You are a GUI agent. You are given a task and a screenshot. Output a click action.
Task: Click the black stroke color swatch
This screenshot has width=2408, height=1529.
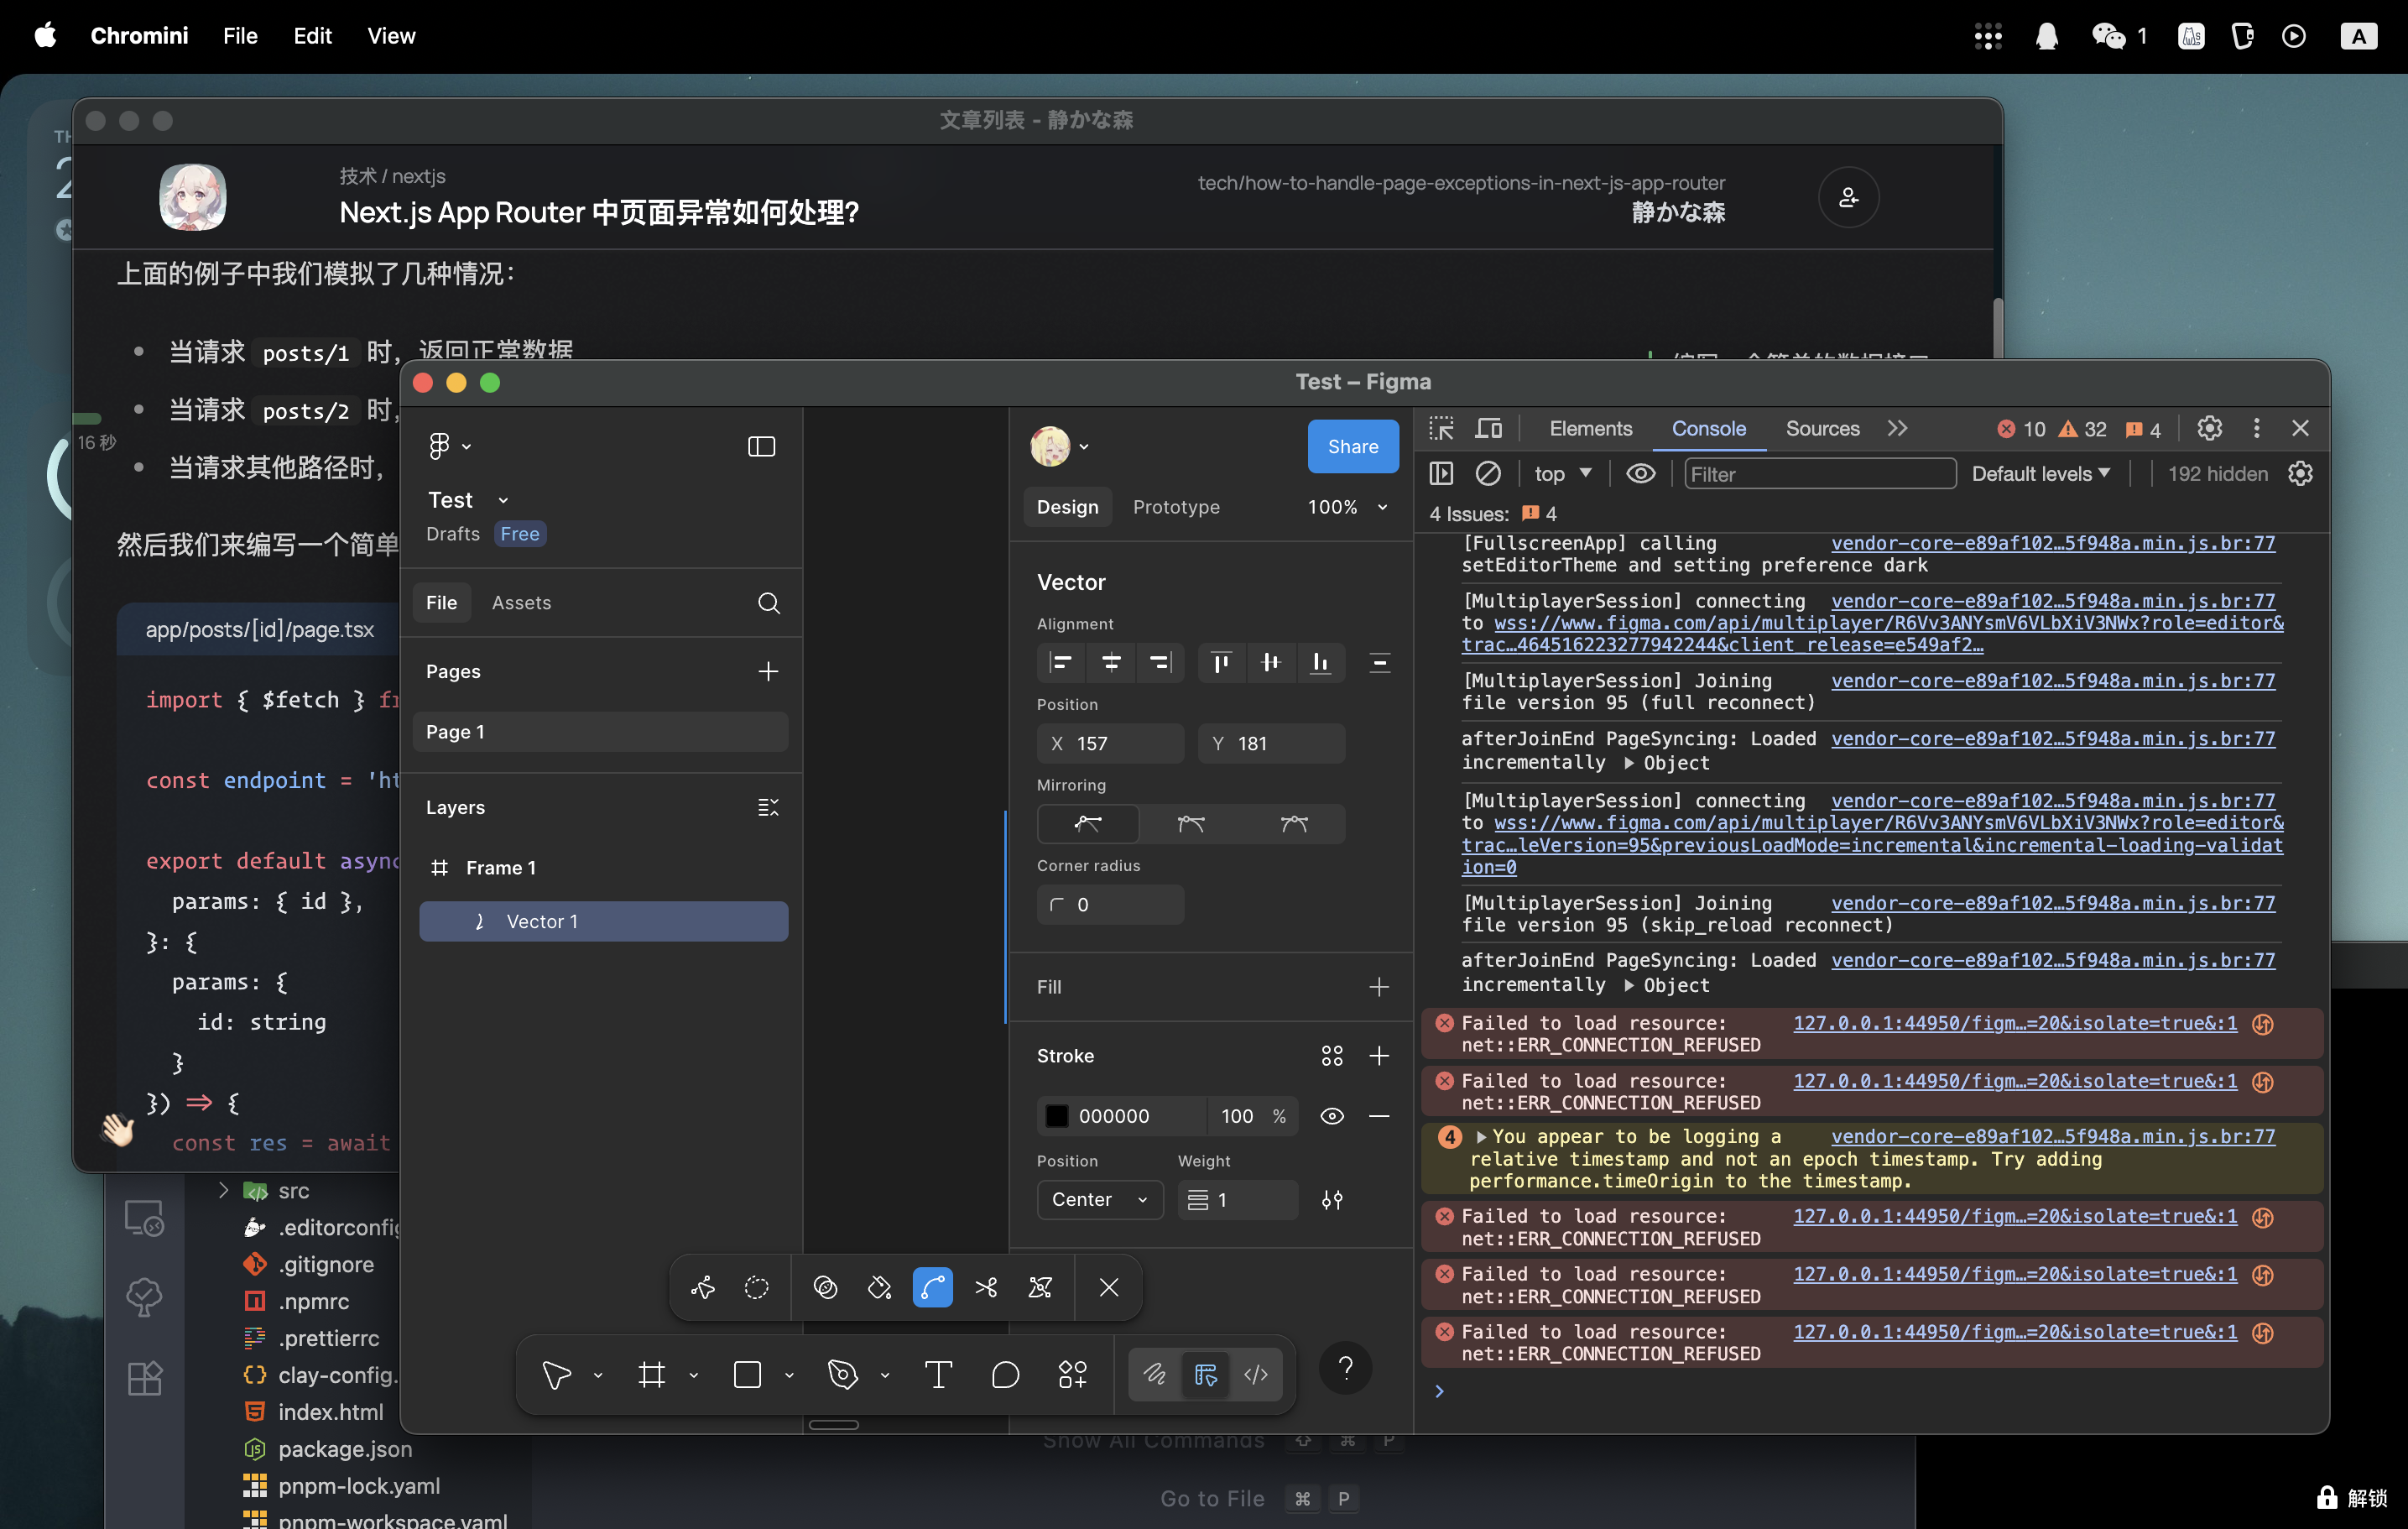pyautogui.click(x=1057, y=1116)
